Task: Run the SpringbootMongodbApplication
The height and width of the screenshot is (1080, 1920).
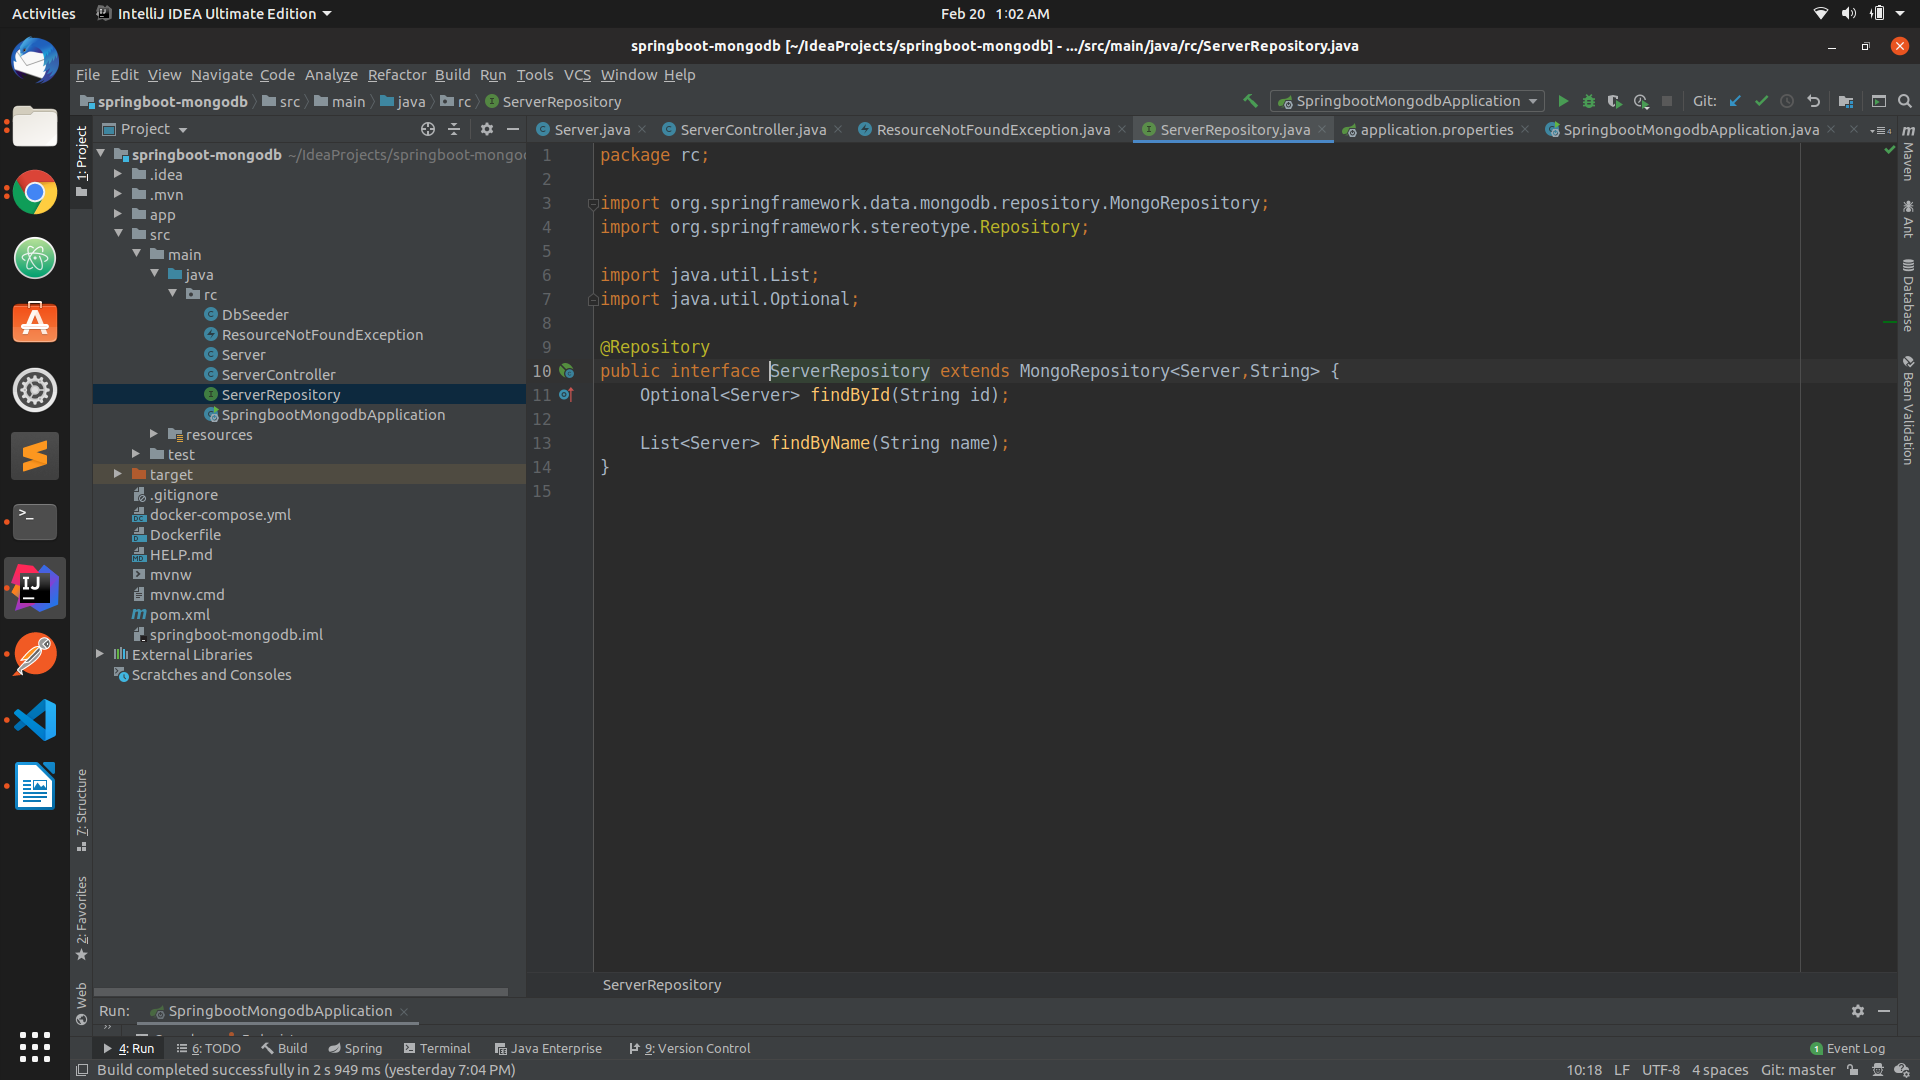Action: coord(1563,101)
